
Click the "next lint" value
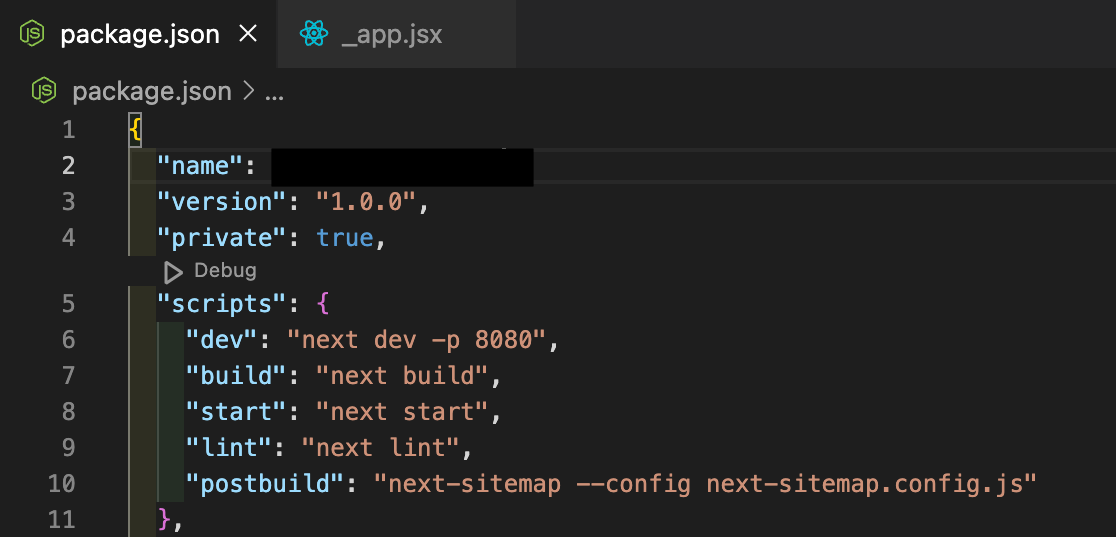[381, 447]
